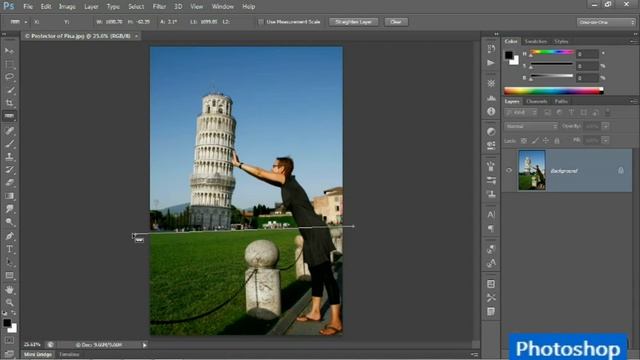Hide the Background layer eye icon

tap(509, 171)
